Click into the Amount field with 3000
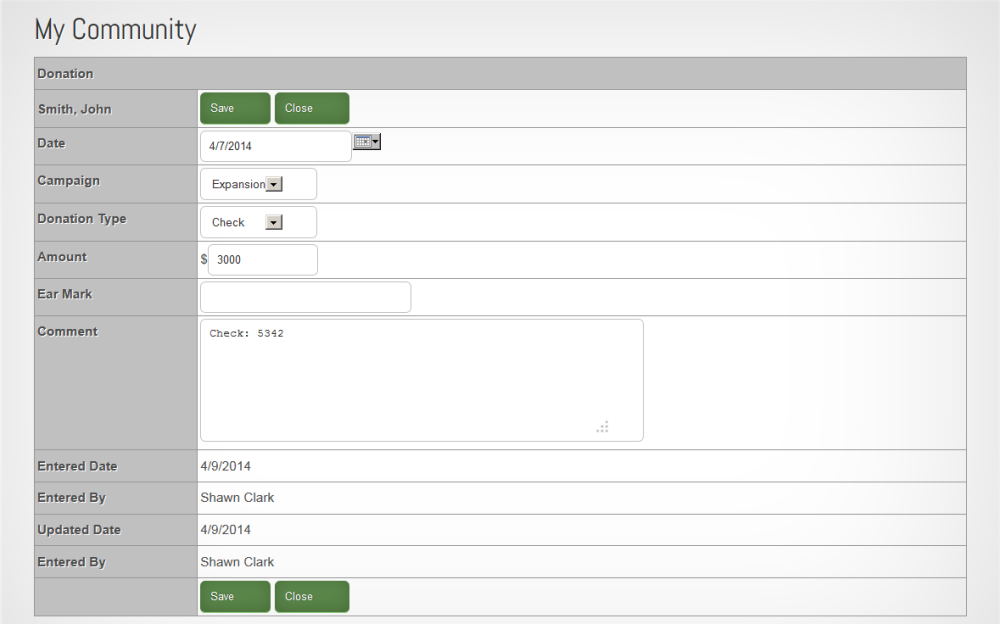 coord(262,260)
